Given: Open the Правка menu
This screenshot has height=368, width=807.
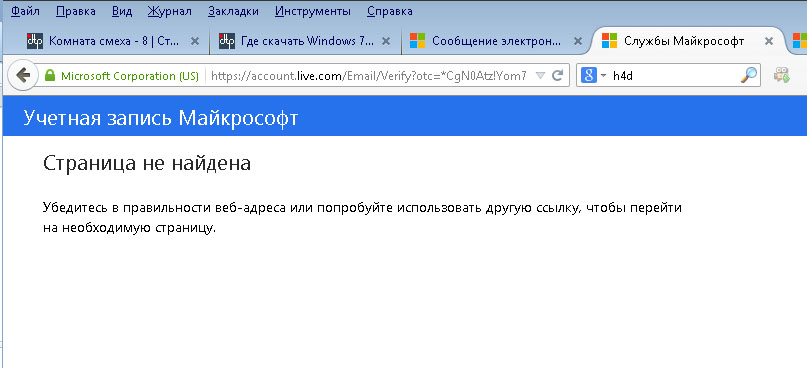Looking at the screenshot, I should pyautogui.click(x=75, y=11).
